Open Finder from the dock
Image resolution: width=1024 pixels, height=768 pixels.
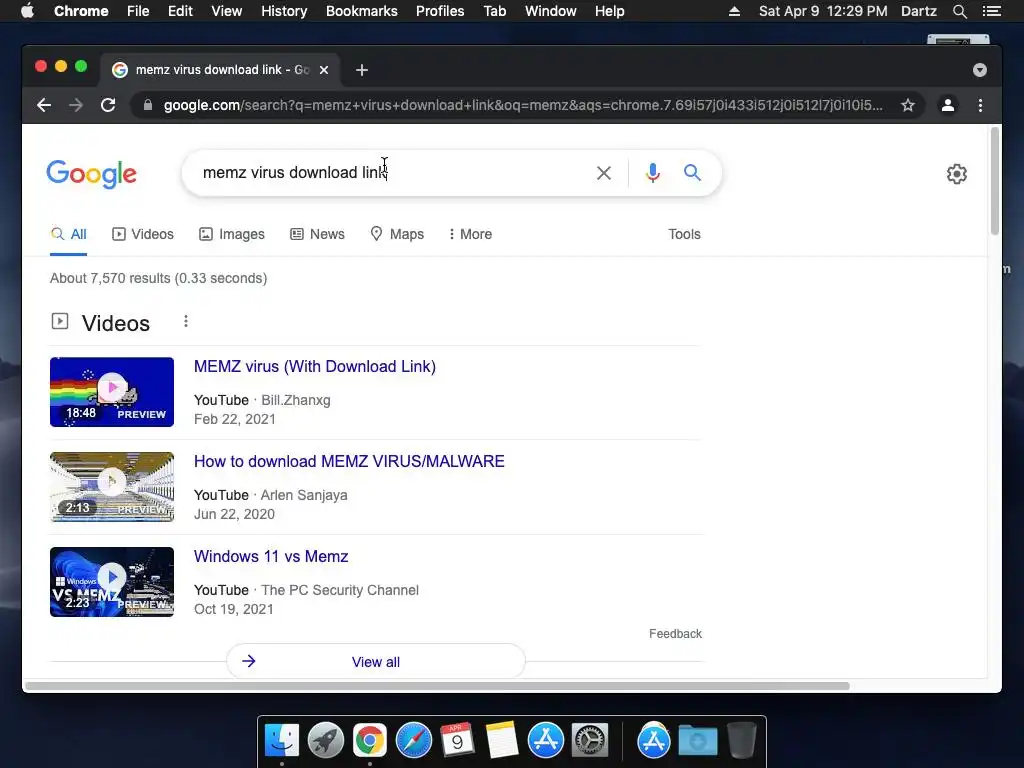281,740
